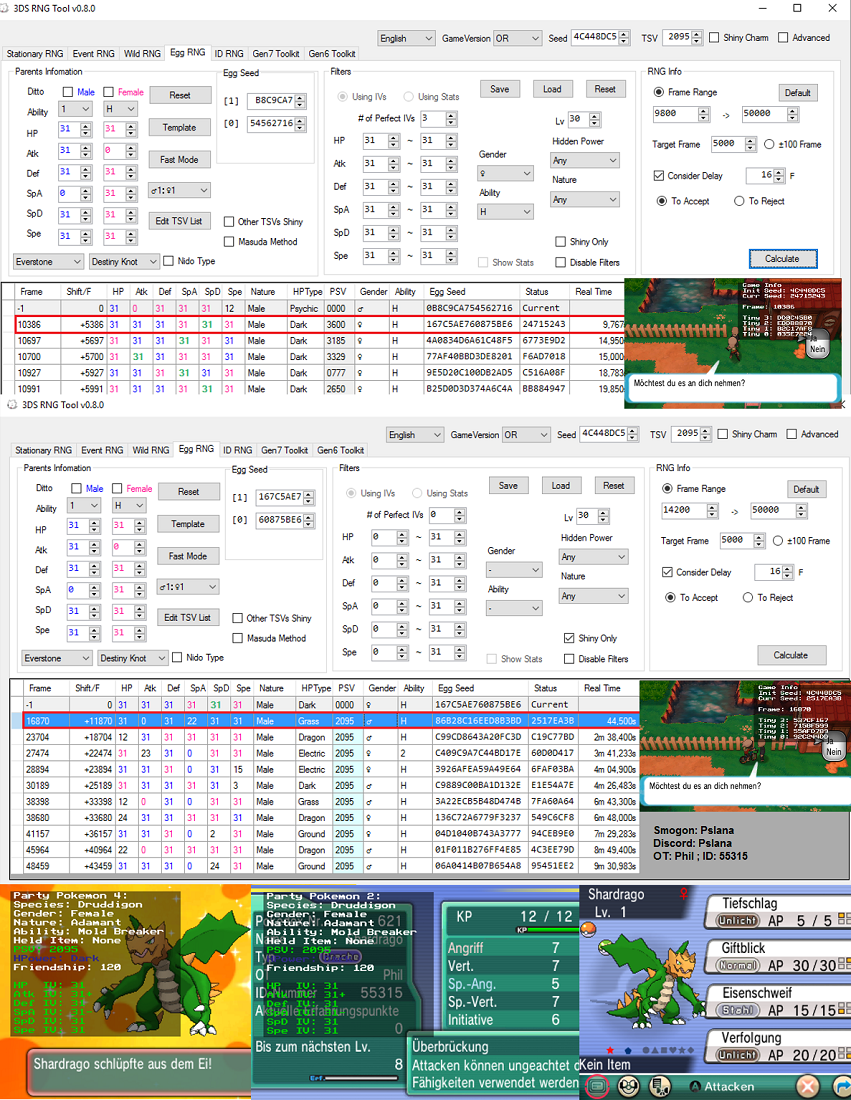
Task: Open the Nature dropdown in the lower window
Action: [594, 596]
